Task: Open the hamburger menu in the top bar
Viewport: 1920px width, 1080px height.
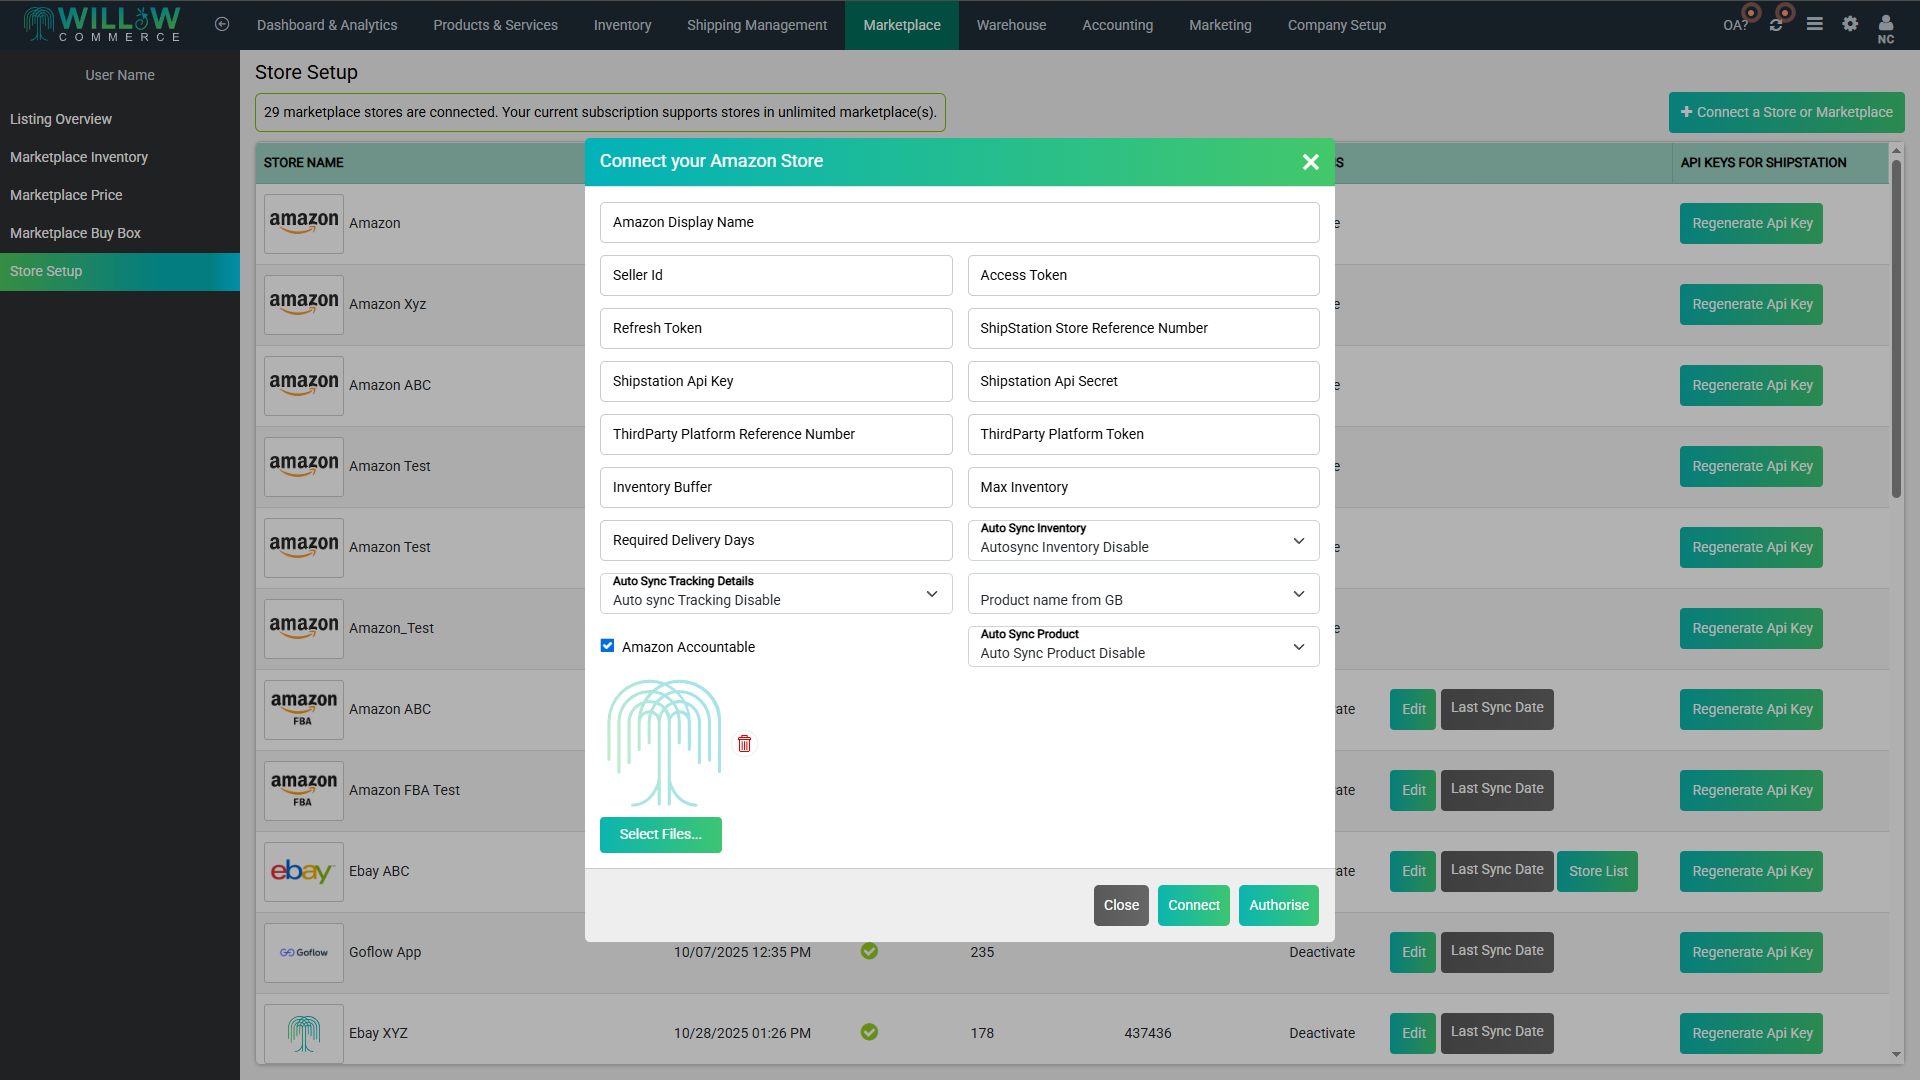Action: point(1814,23)
